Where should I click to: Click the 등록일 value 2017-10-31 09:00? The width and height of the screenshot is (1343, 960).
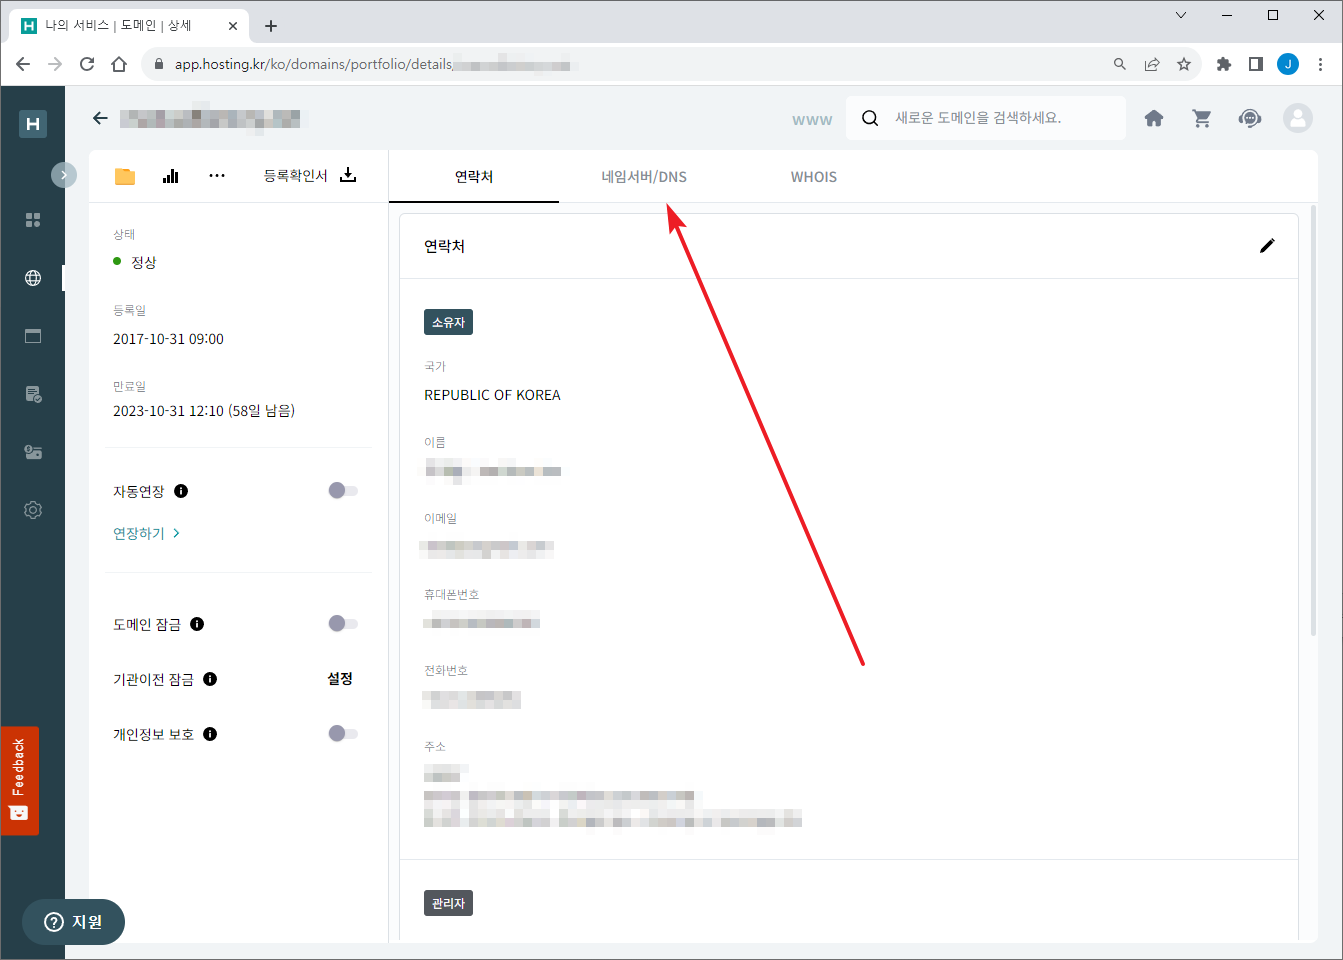[168, 339]
